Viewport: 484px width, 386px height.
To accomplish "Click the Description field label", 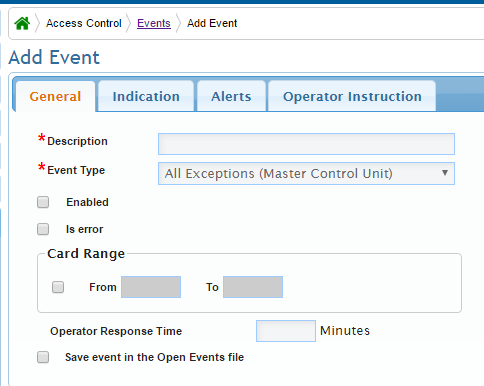I will pos(77,141).
